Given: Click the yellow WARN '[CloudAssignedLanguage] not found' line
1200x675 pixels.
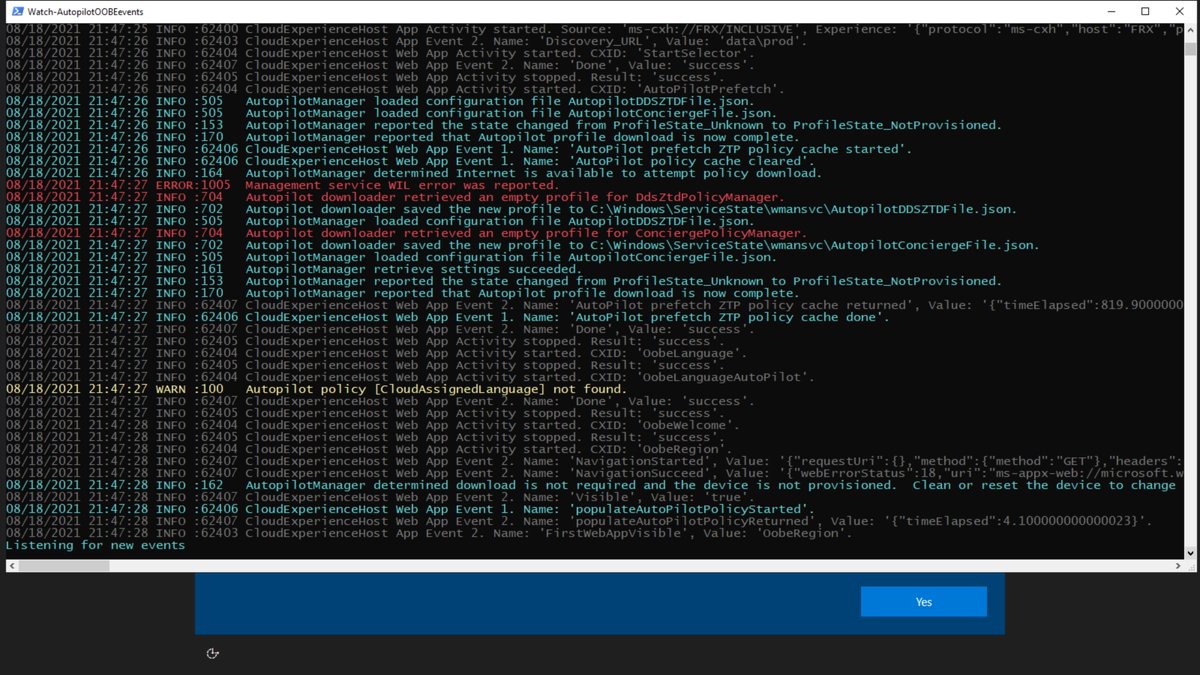Looking at the screenshot, I should [316, 389].
